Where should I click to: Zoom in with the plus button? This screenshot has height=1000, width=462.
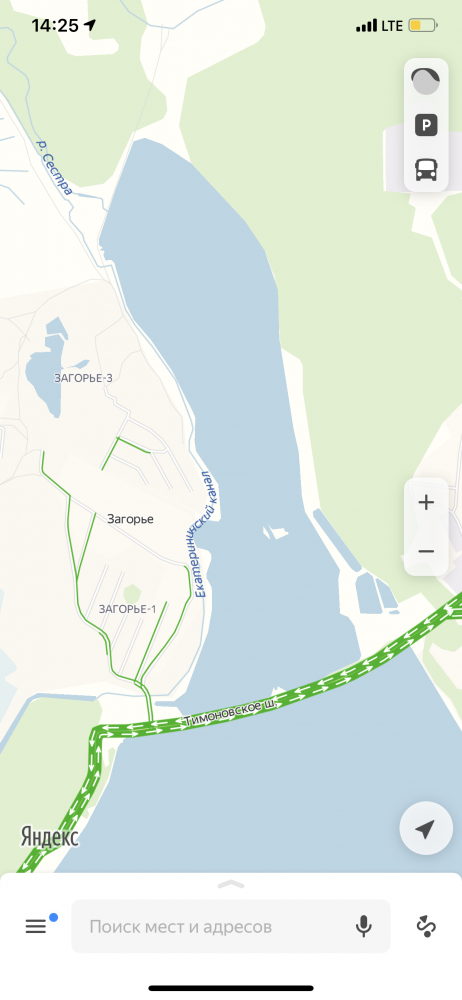click(426, 503)
